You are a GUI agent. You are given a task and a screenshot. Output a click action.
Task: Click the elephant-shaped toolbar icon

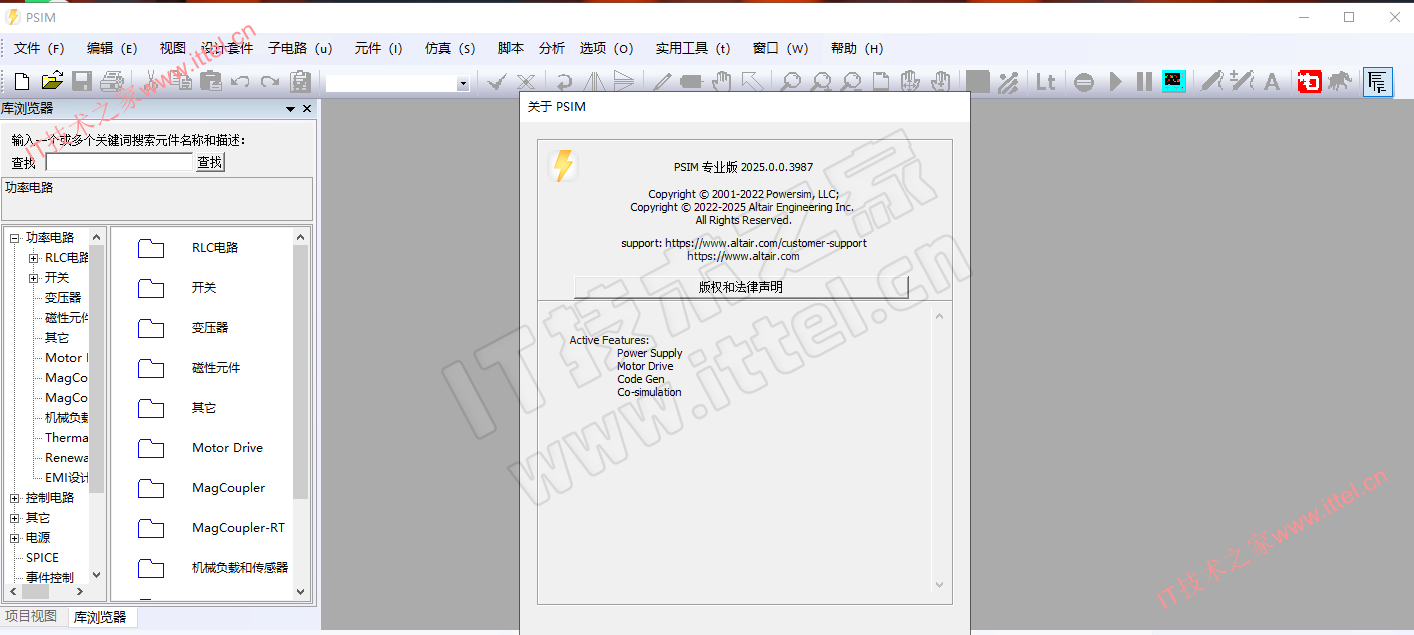coord(1339,82)
